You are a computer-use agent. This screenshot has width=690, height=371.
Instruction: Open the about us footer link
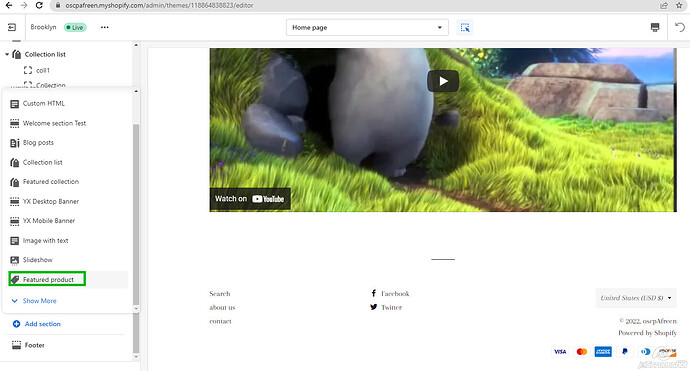click(222, 307)
